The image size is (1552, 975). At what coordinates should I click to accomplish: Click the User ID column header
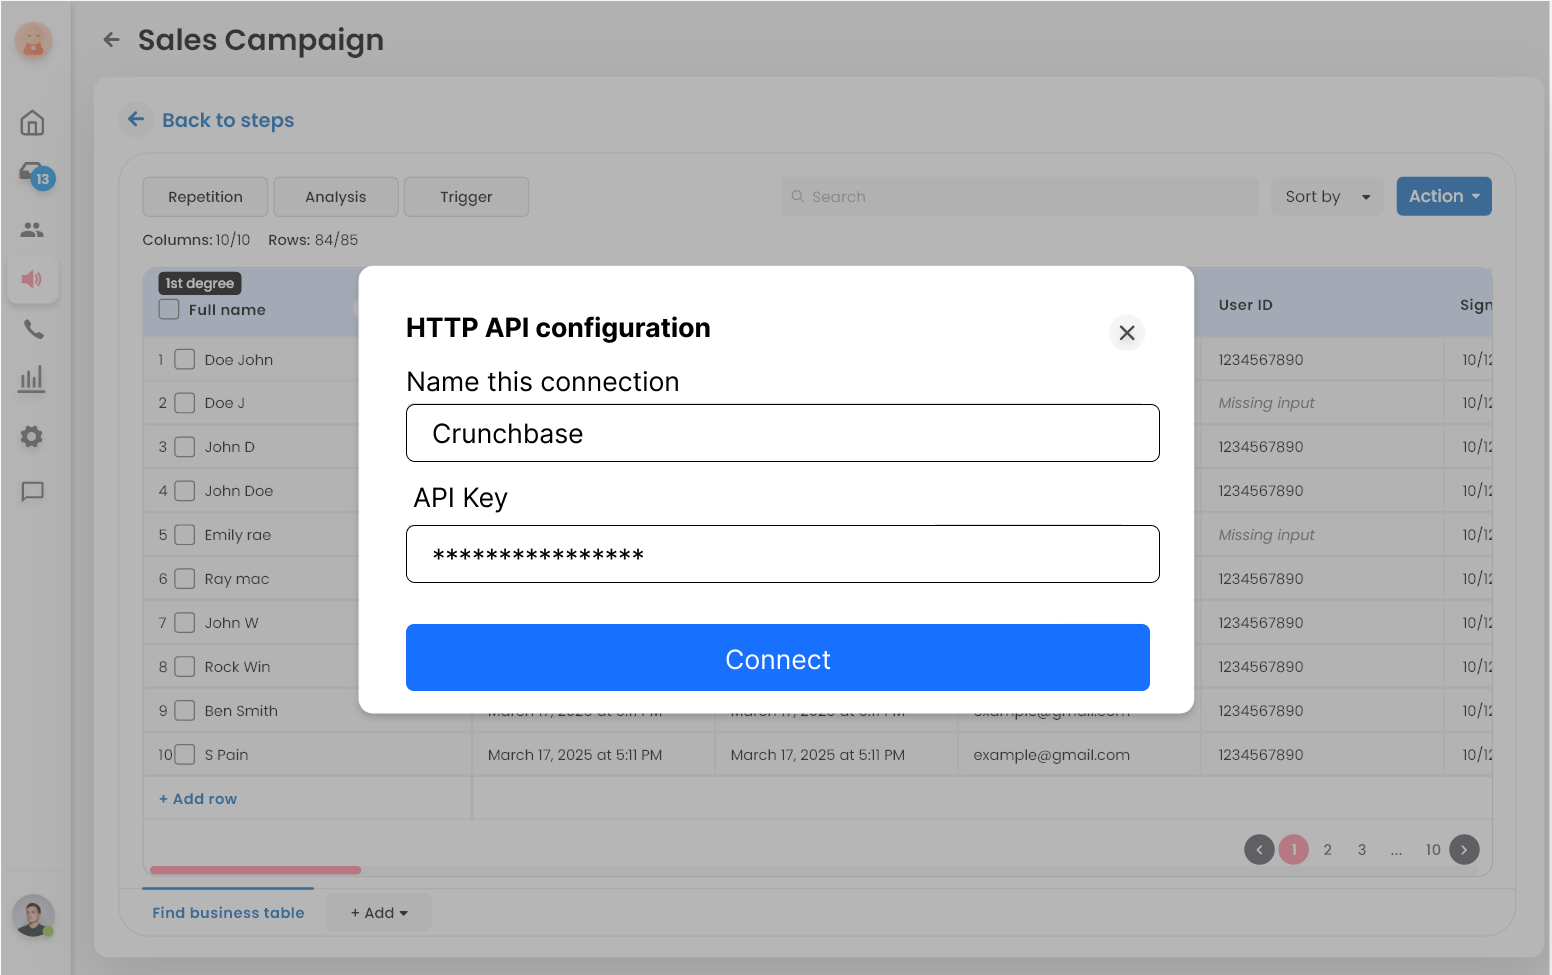point(1246,305)
